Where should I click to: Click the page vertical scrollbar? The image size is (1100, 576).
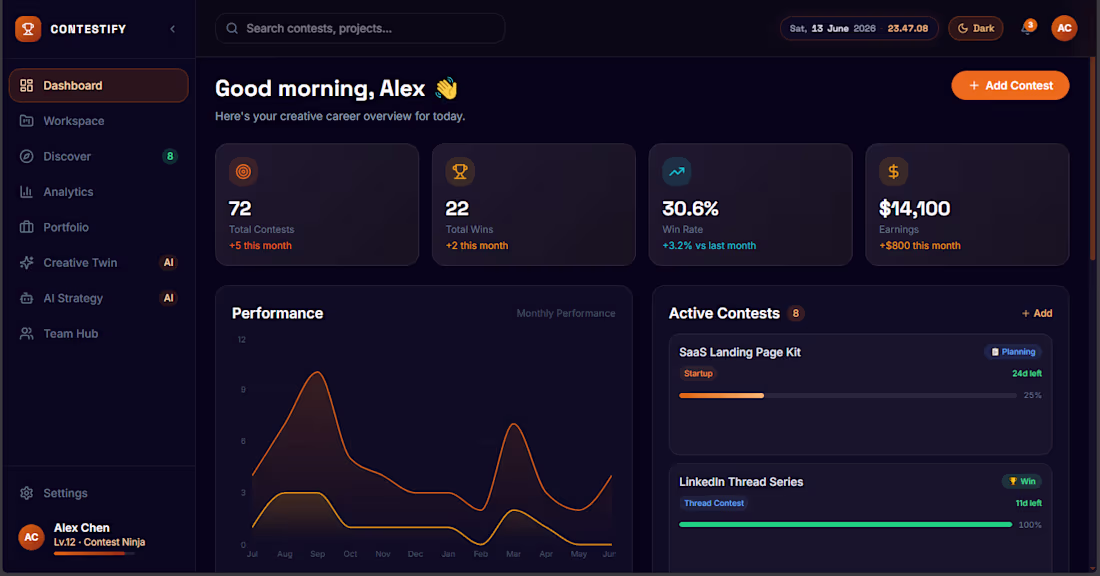(1092, 159)
